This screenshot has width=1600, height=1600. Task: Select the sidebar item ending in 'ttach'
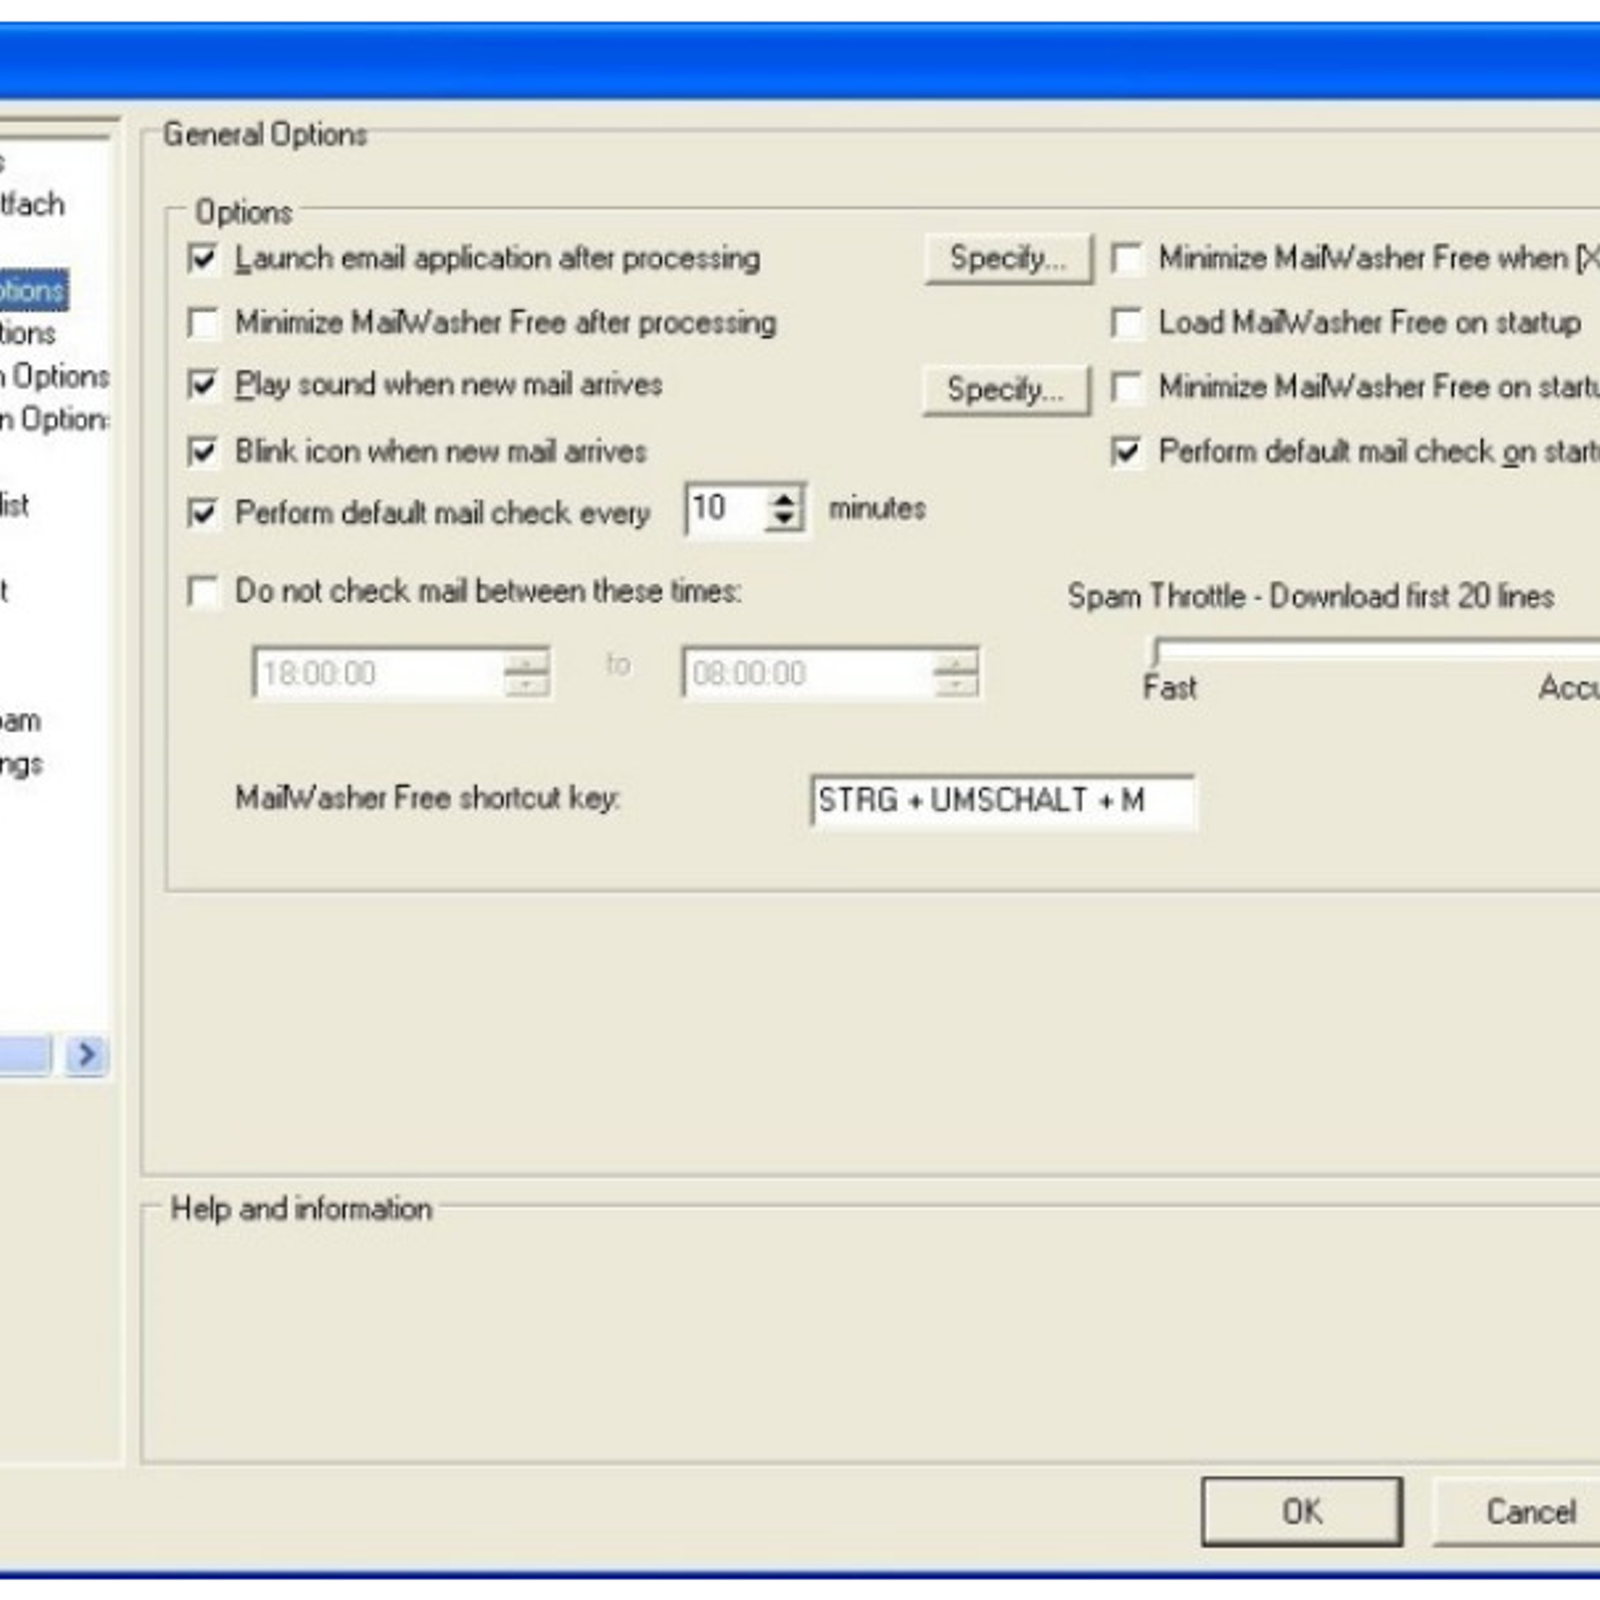32,204
